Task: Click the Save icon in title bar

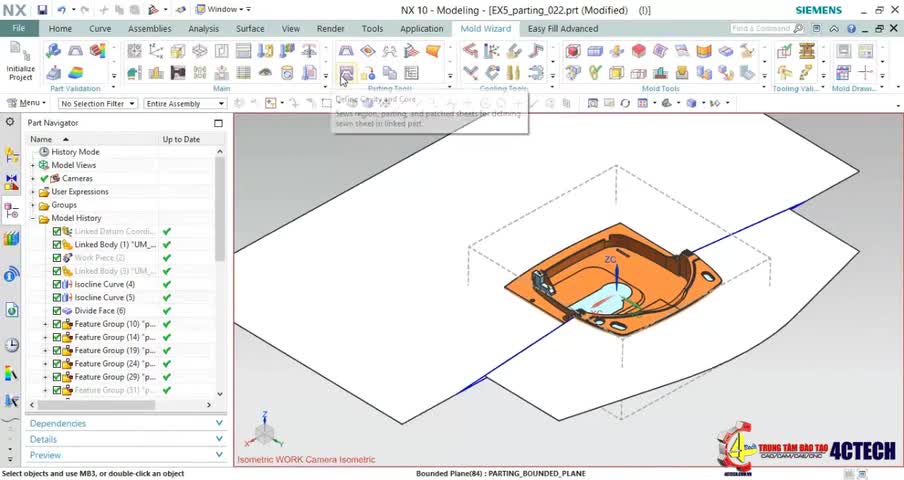Action: (42, 10)
